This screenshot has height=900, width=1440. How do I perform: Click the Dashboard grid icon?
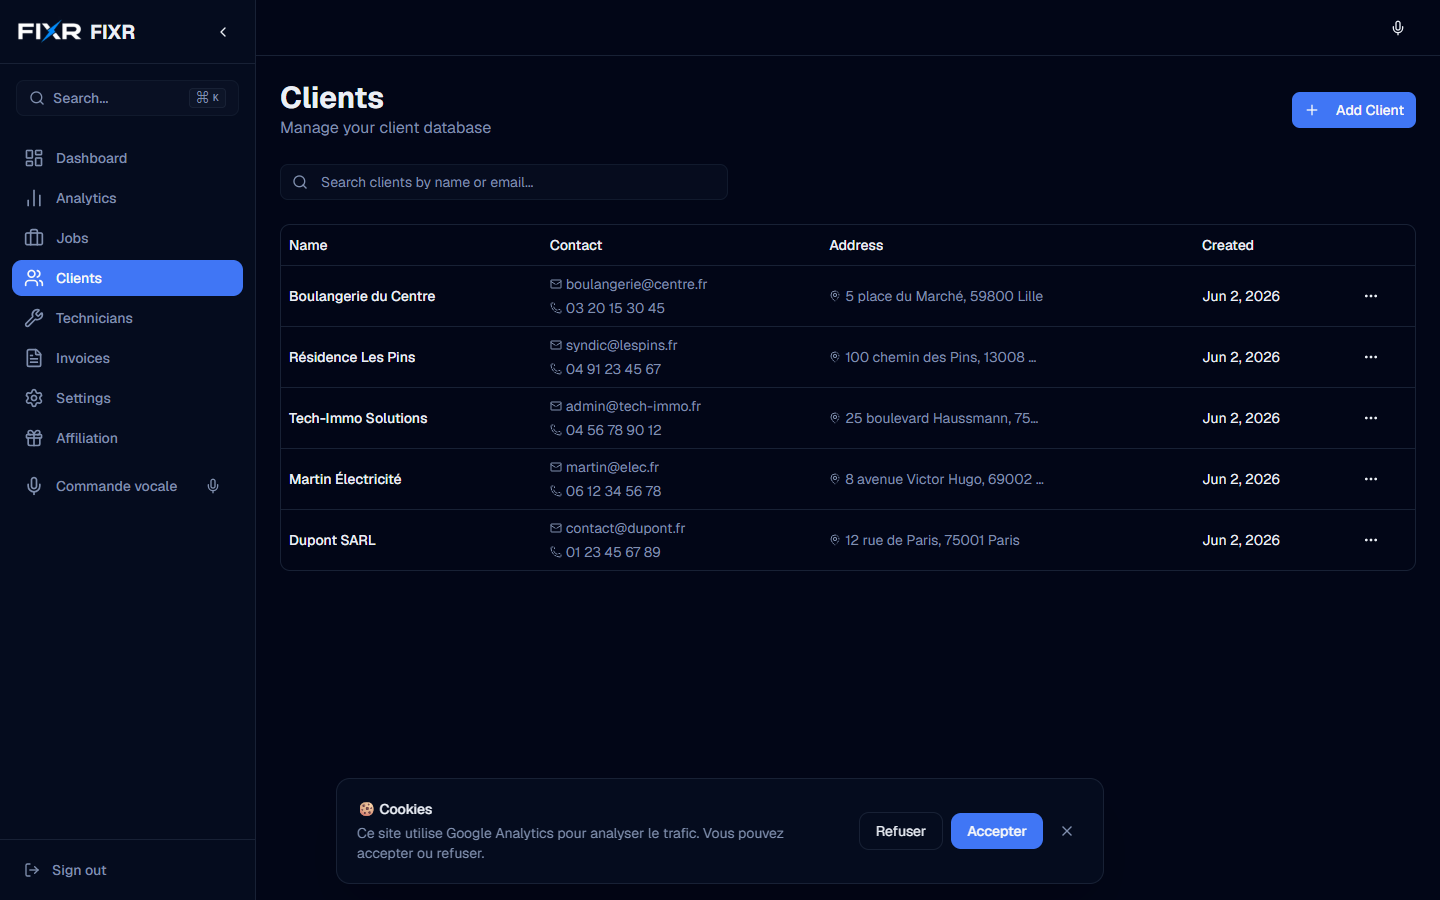[34, 158]
